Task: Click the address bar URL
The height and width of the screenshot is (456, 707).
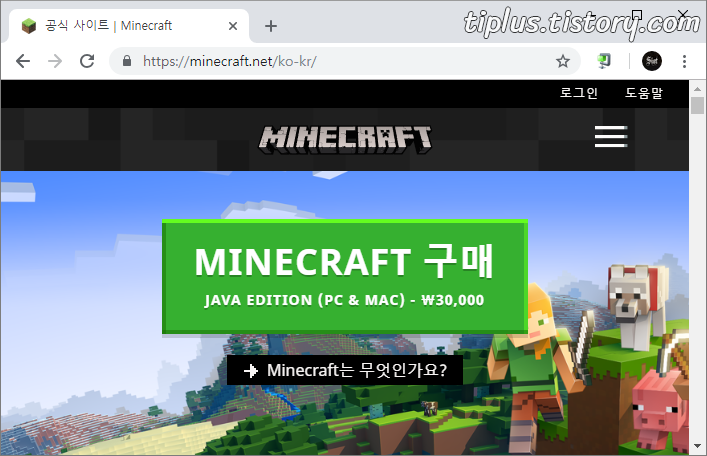Action: pos(230,61)
